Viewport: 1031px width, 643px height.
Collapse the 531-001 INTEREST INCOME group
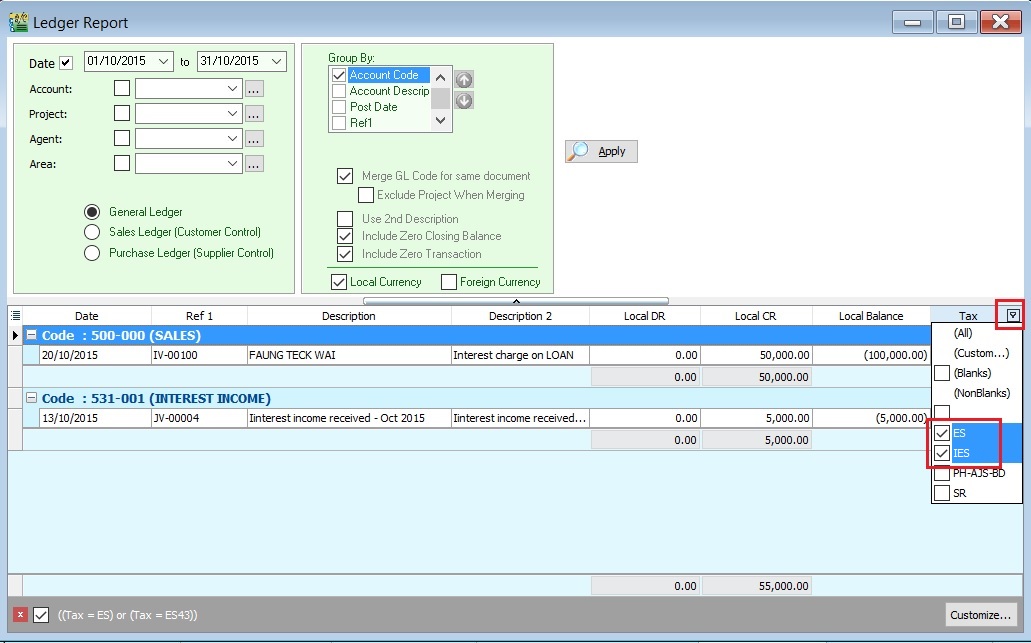32,398
